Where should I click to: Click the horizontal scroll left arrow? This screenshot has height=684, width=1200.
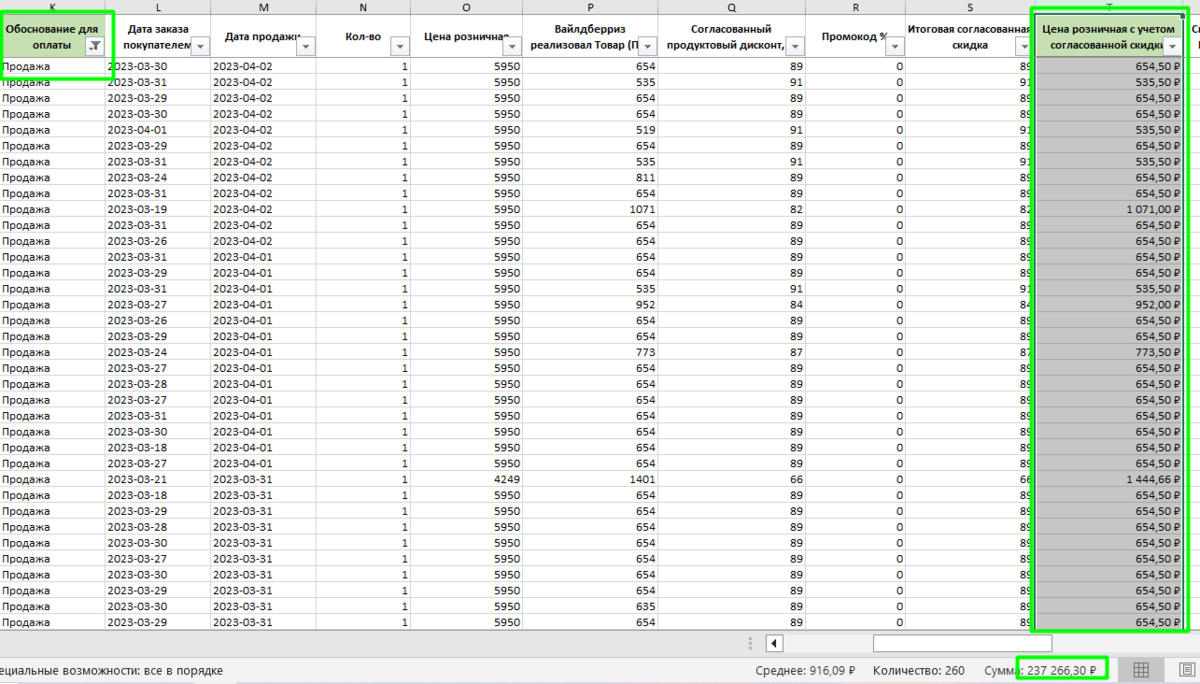(x=775, y=642)
